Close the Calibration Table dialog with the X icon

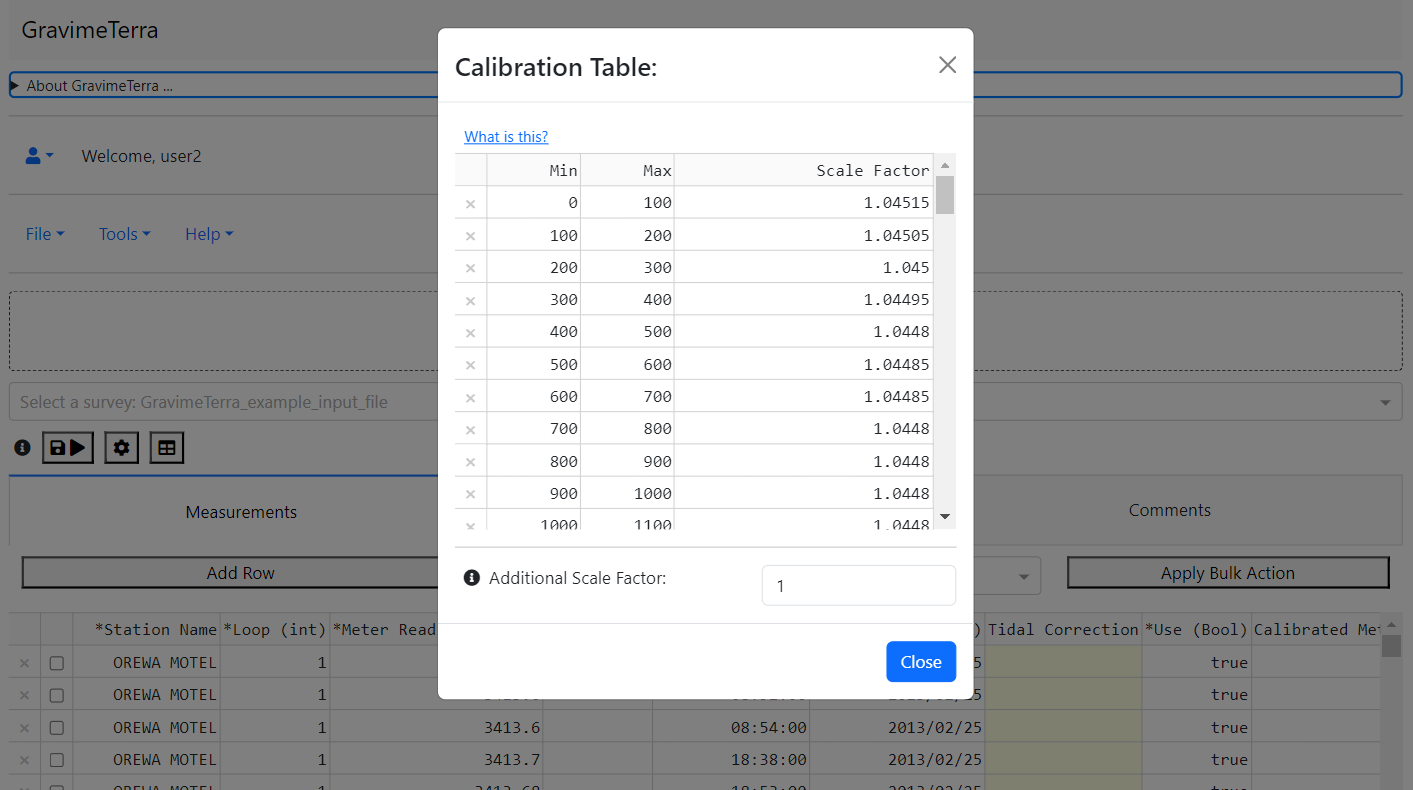pos(947,65)
